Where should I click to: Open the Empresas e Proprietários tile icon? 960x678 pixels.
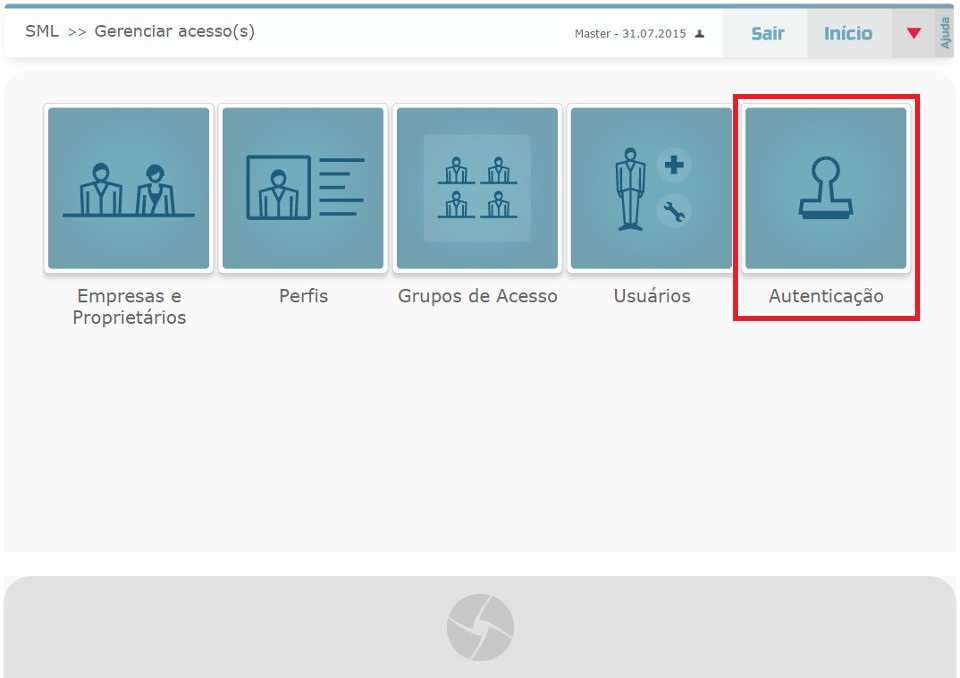(x=129, y=188)
